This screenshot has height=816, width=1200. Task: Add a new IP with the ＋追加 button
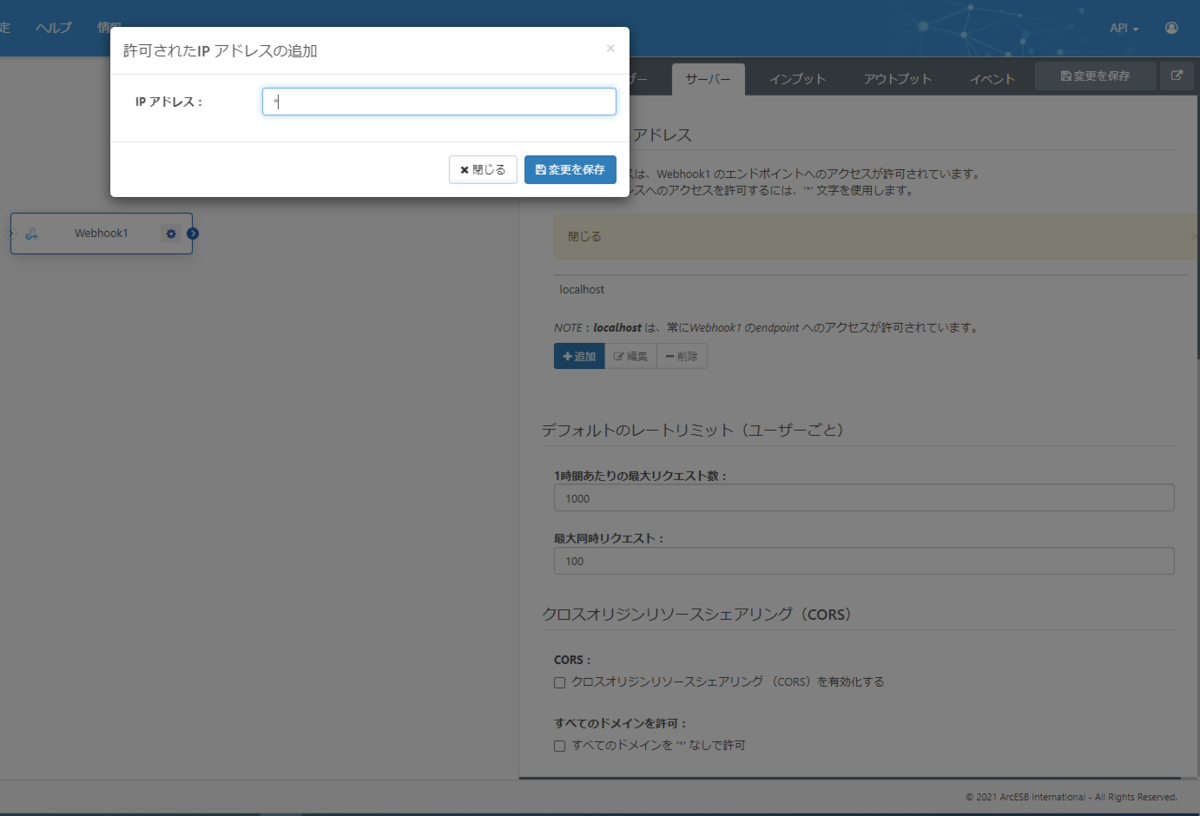click(x=579, y=355)
